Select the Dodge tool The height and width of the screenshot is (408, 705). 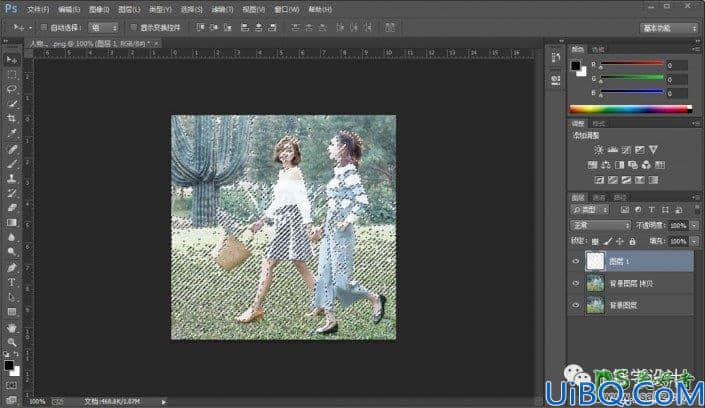[12, 252]
